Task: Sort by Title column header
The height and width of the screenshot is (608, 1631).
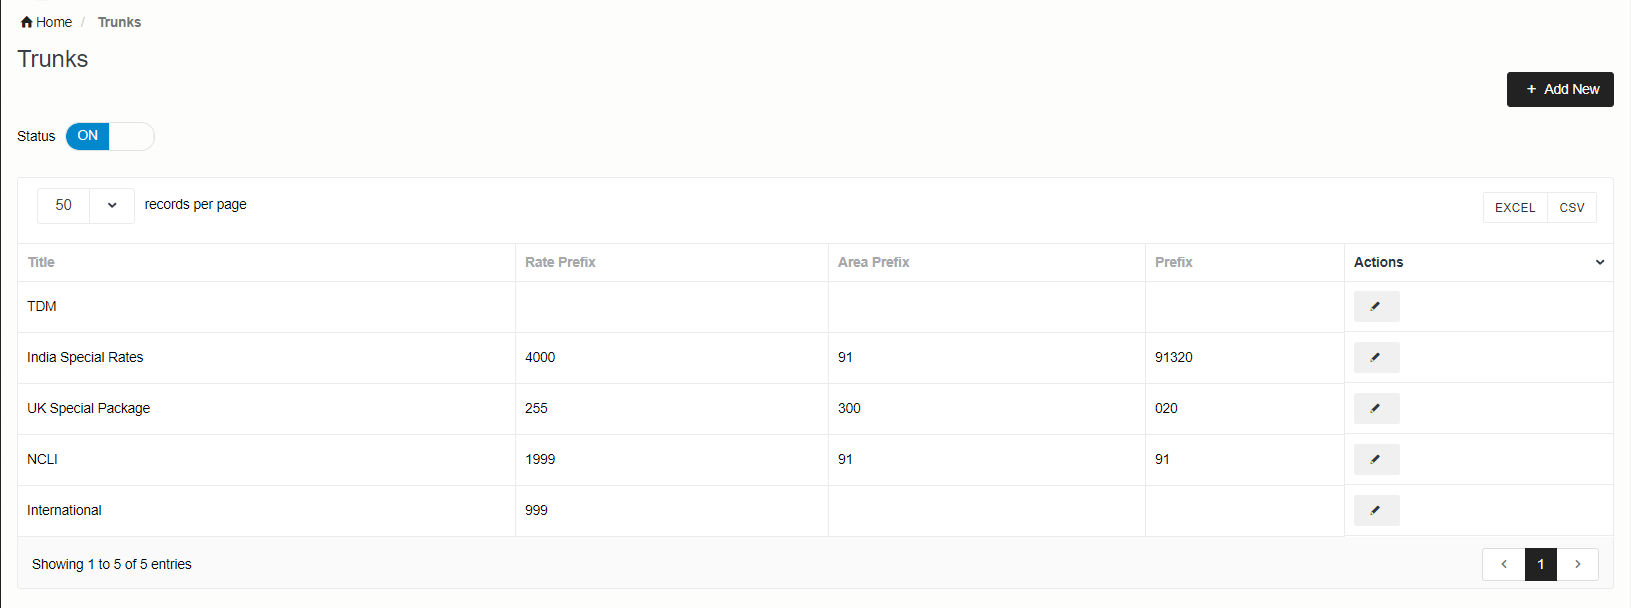Action: click(x=41, y=263)
